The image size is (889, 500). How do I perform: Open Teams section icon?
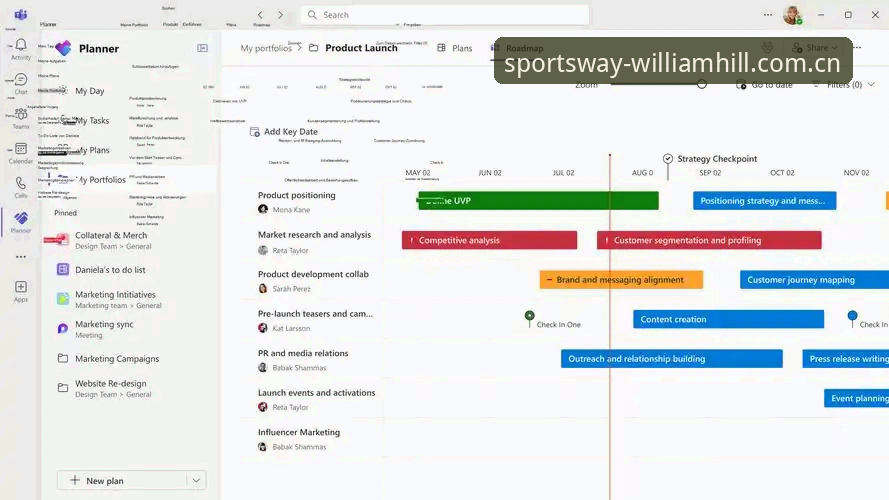(20, 118)
